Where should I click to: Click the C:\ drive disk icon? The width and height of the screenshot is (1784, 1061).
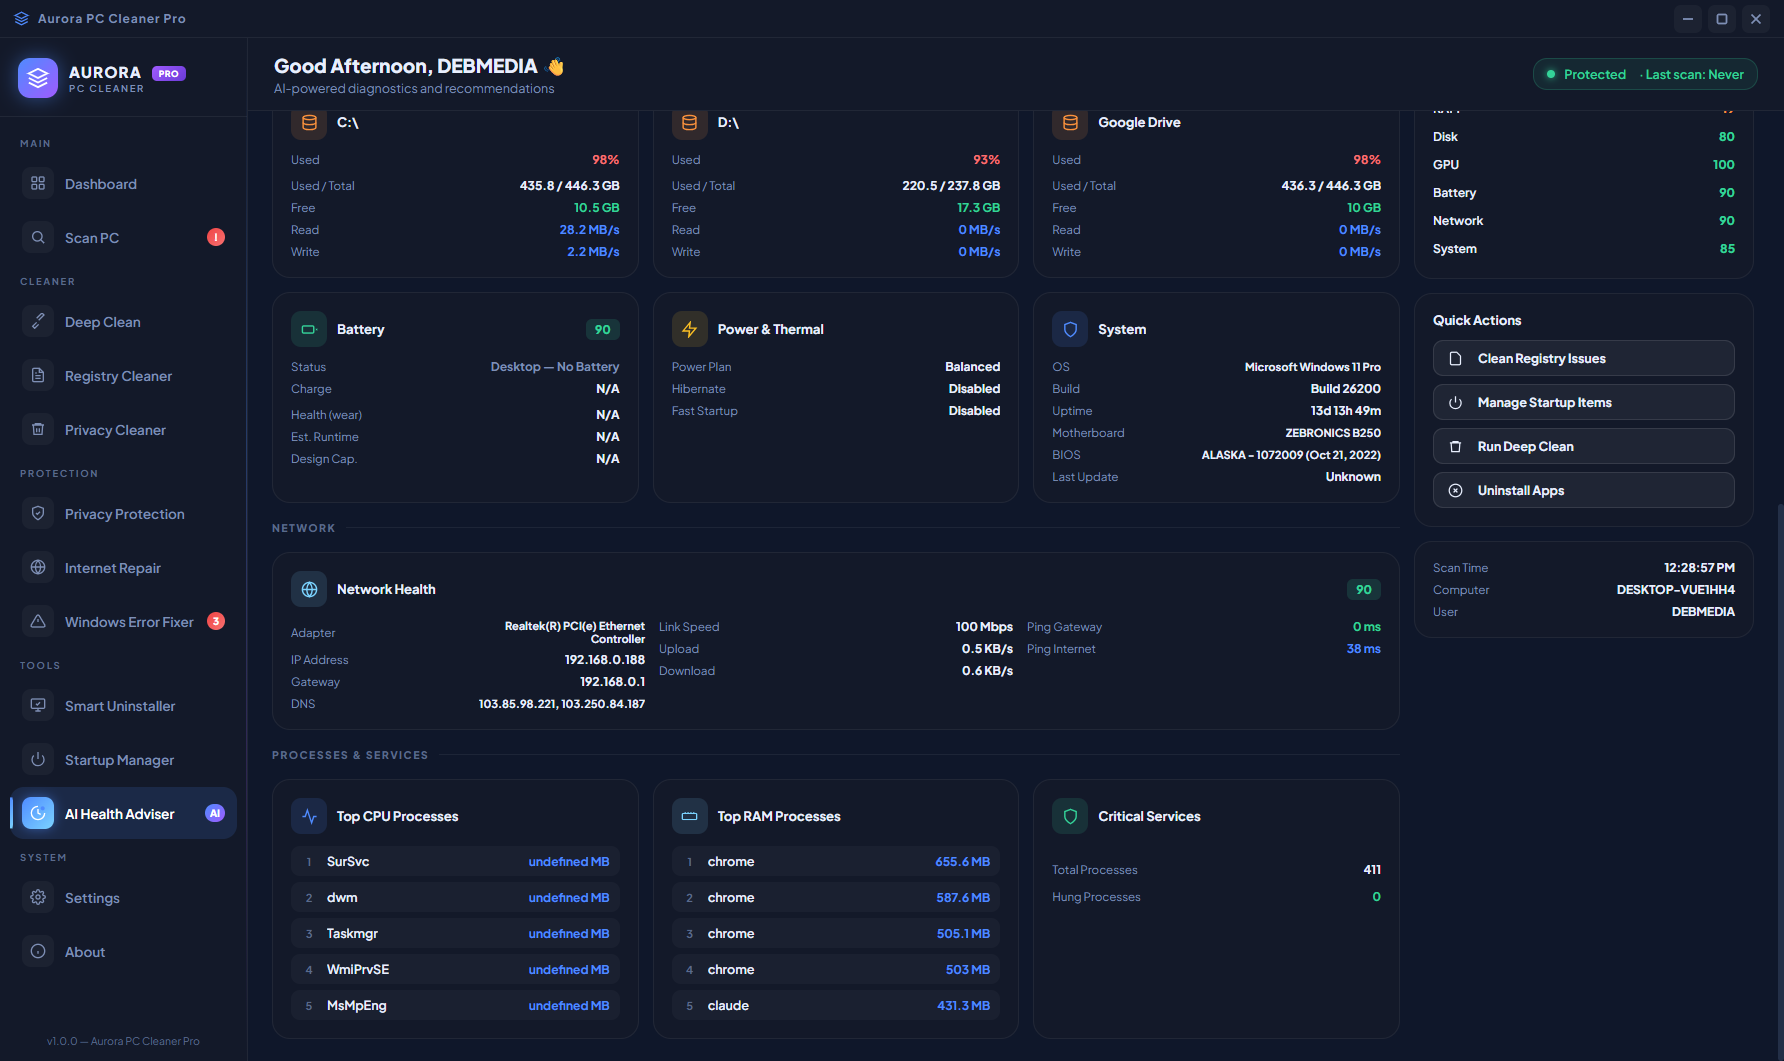(309, 123)
